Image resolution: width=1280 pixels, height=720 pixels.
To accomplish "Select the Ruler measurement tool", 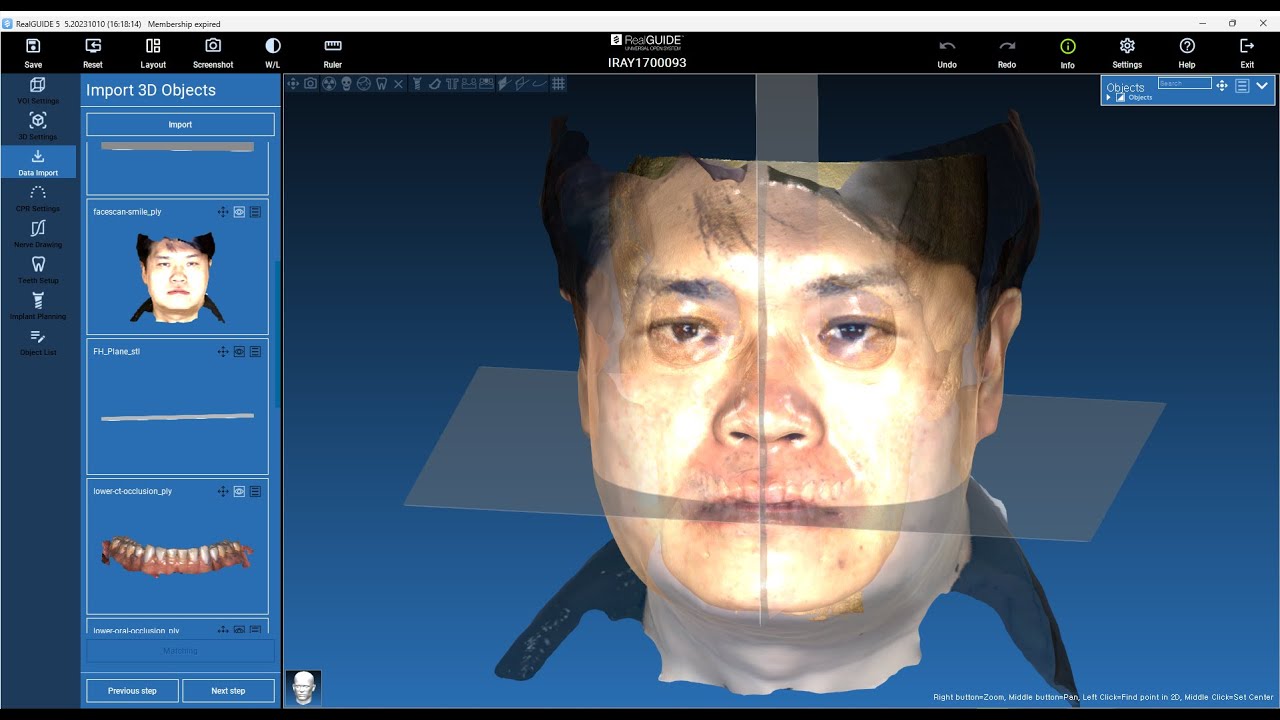I will coord(333,46).
